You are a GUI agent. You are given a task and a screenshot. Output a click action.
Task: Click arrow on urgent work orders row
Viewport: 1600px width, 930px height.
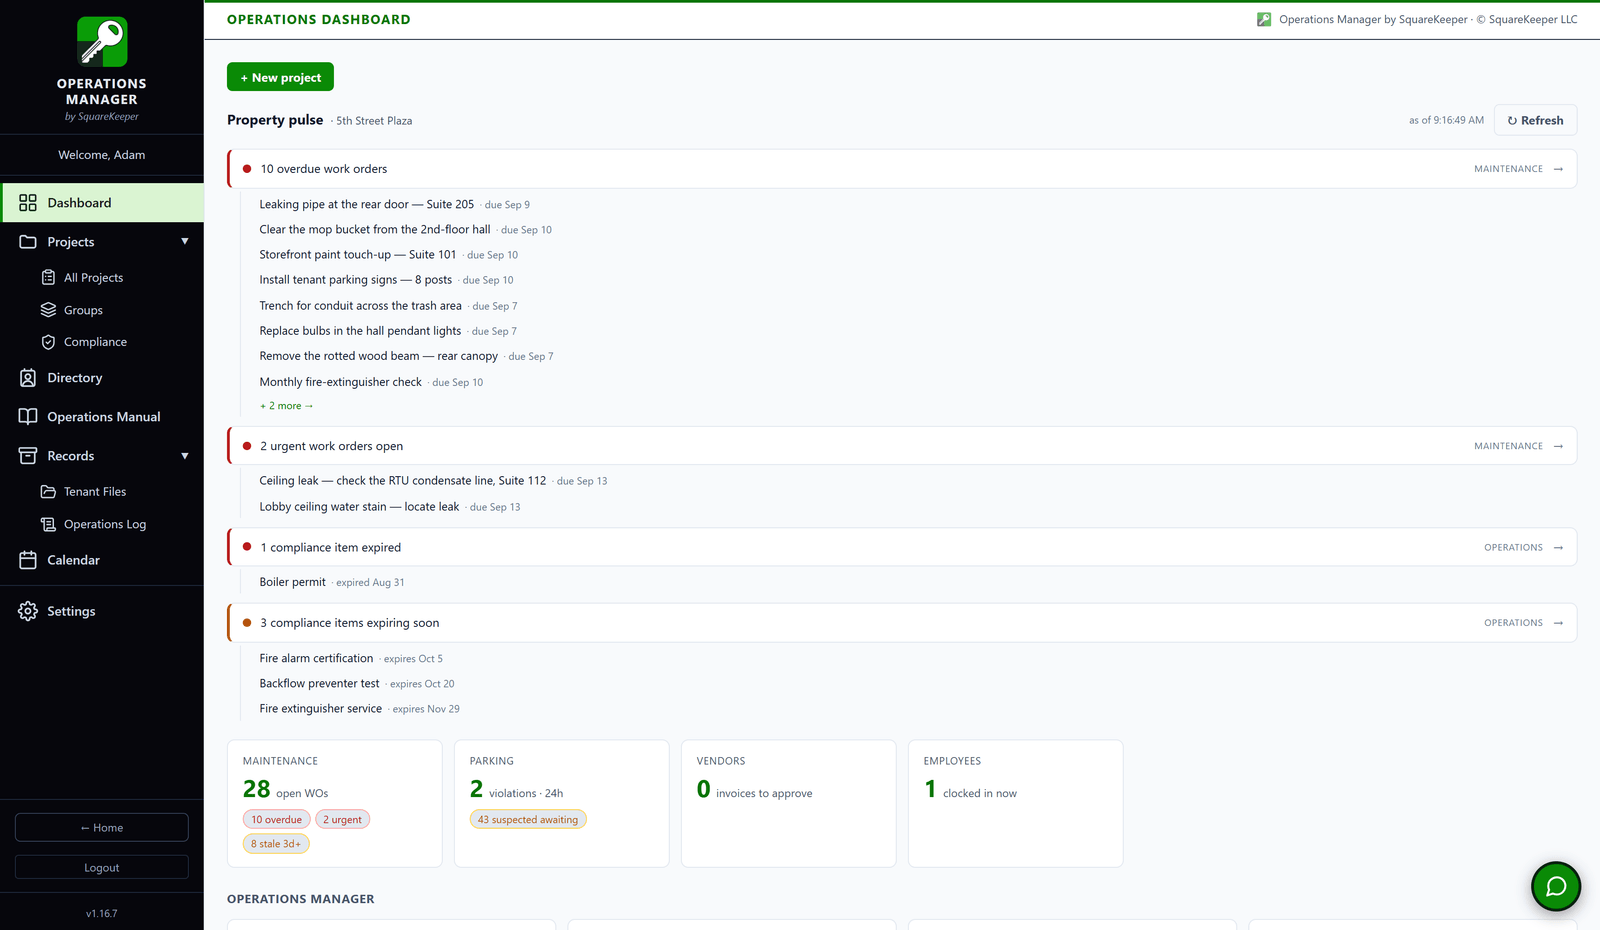1558,446
